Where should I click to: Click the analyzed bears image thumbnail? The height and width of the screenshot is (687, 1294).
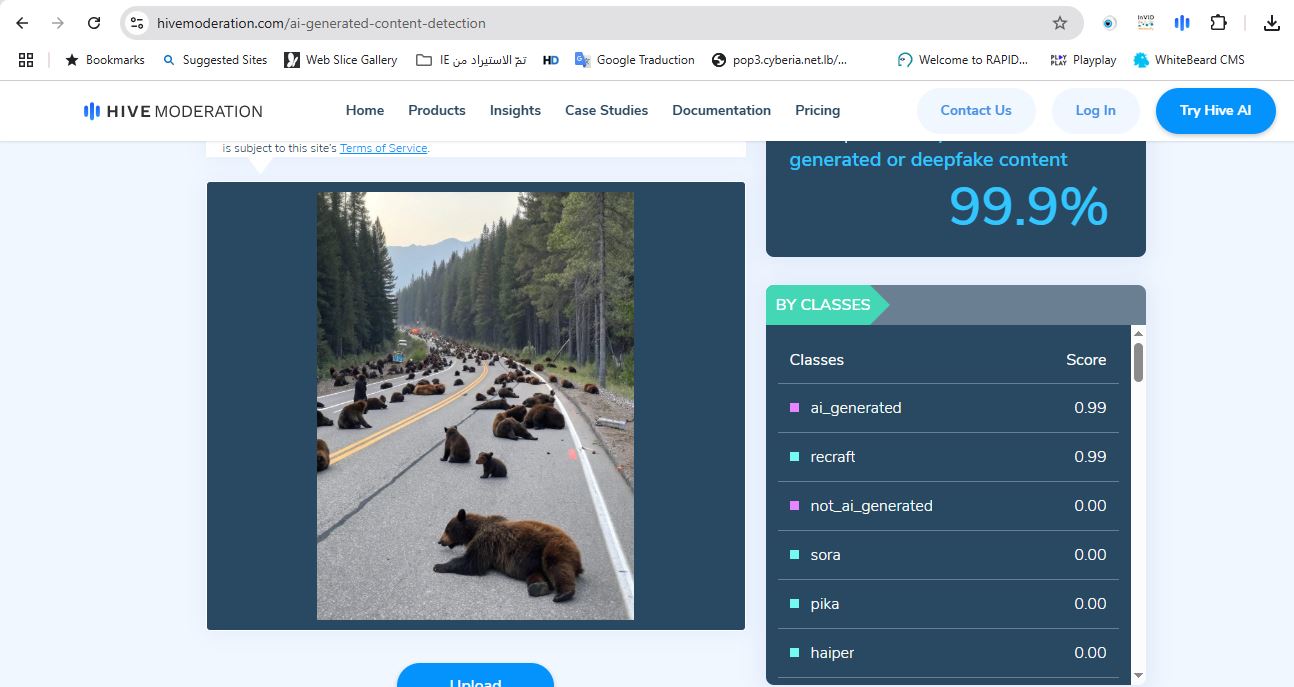475,405
